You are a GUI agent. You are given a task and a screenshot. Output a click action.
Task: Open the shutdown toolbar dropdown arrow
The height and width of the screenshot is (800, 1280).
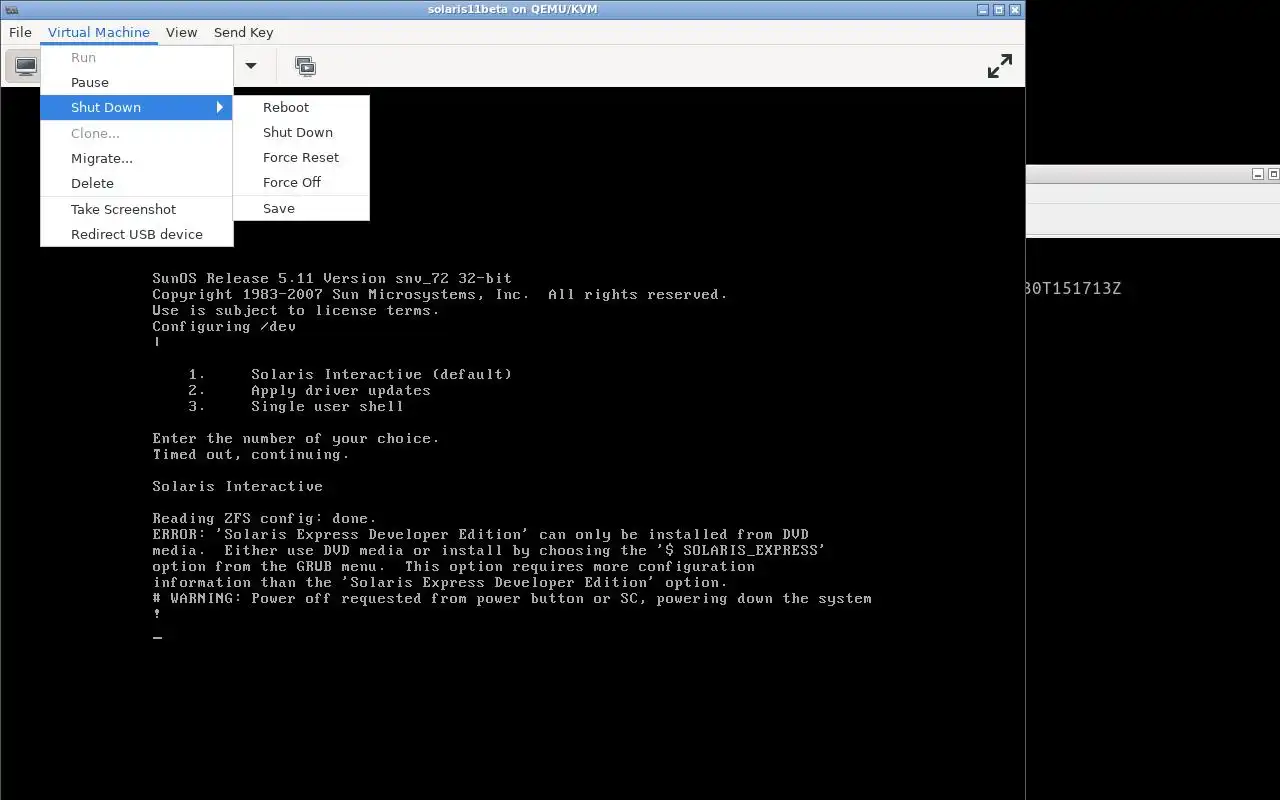[251, 66]
